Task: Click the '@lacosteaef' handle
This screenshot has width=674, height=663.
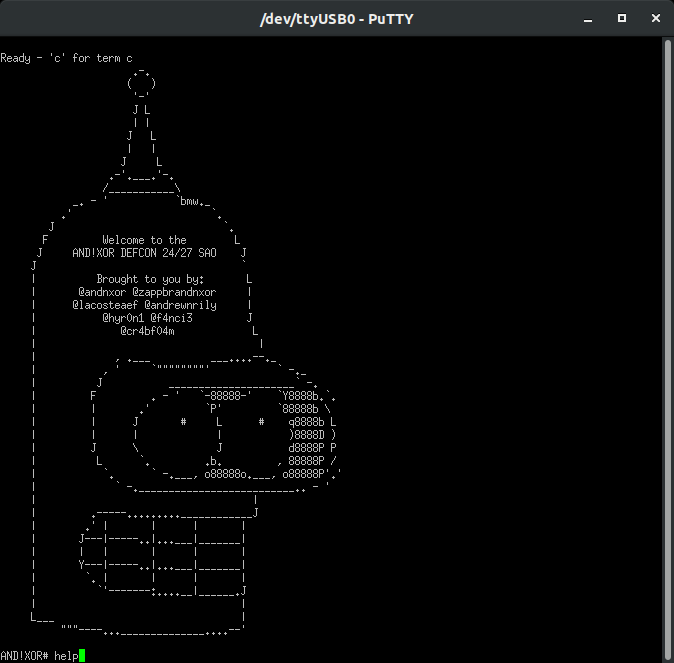Action: coord(105,305)
